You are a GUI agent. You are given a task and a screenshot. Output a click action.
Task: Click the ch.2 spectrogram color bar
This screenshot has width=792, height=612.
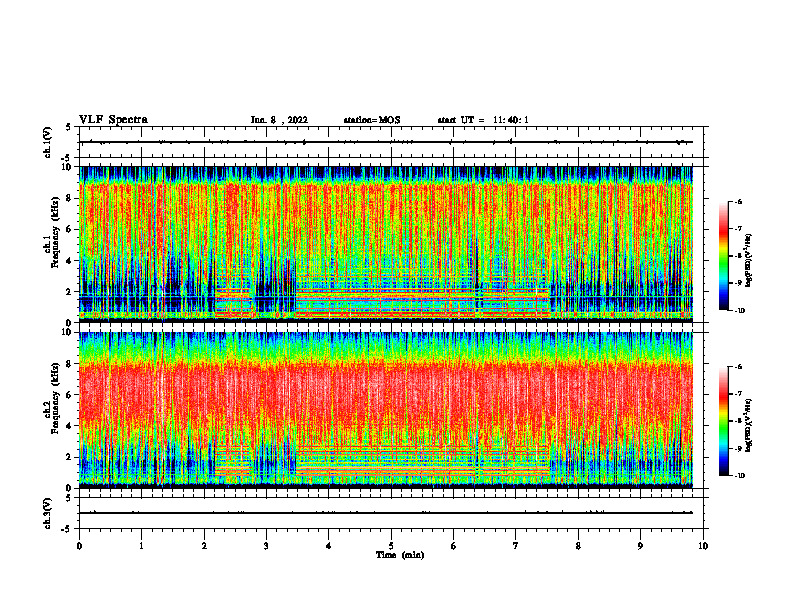(723, 421)
